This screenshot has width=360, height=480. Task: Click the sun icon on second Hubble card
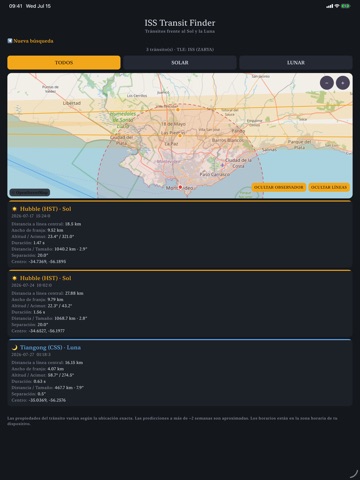[x=14, y=278]
